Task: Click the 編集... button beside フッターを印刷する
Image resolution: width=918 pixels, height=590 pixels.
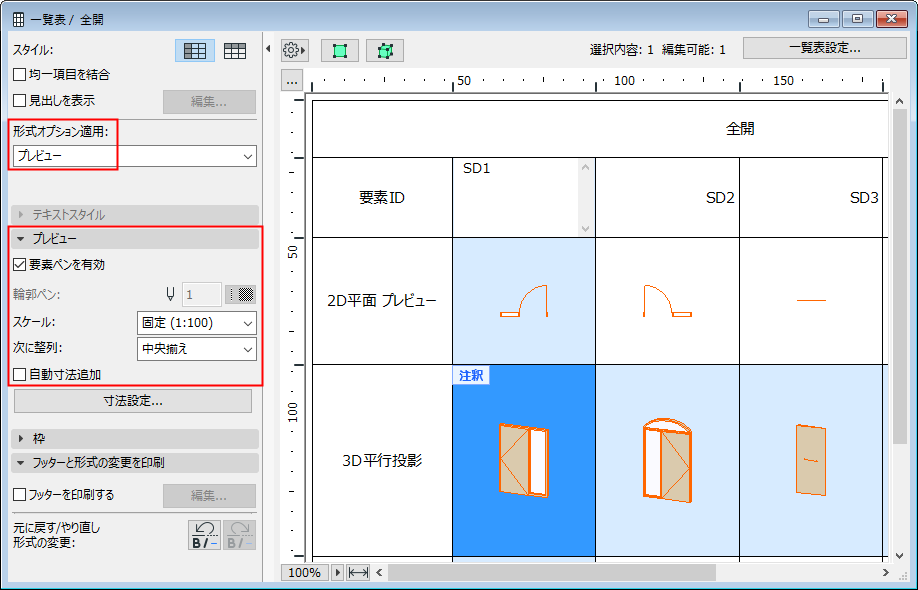Action: tap(209, 496)
